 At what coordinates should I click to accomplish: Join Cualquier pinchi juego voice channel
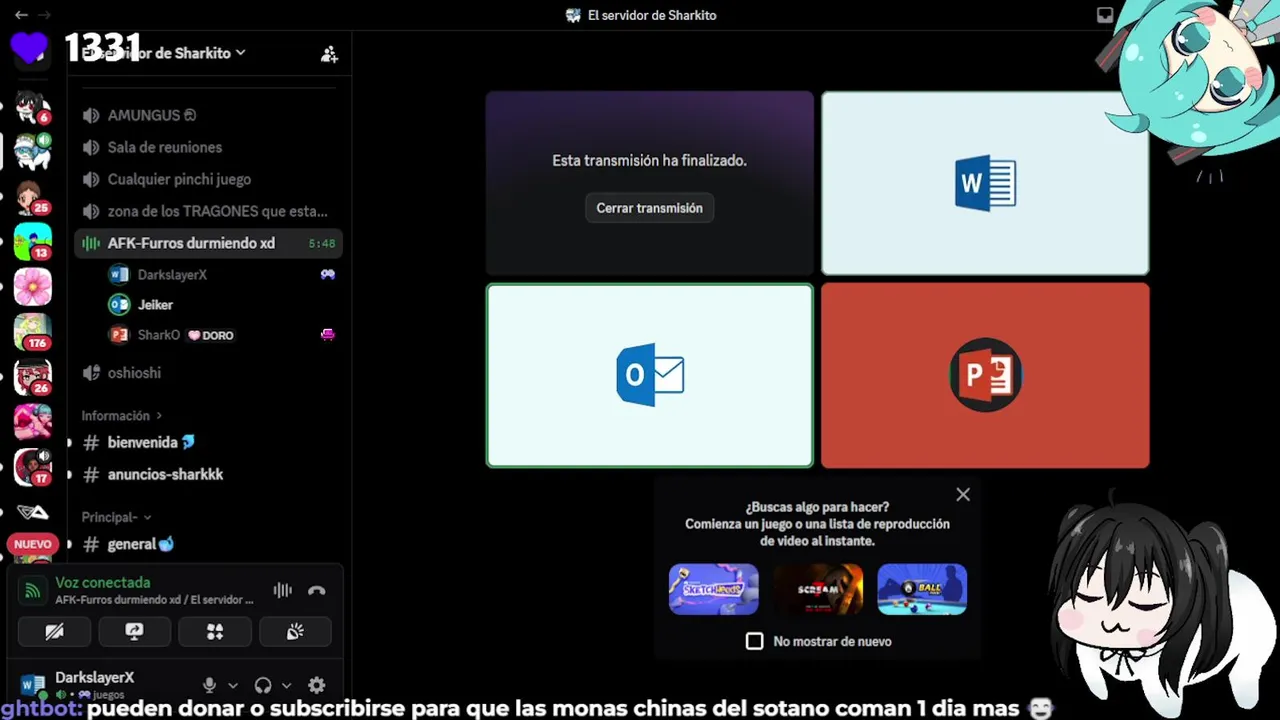(x=207, y=179)
